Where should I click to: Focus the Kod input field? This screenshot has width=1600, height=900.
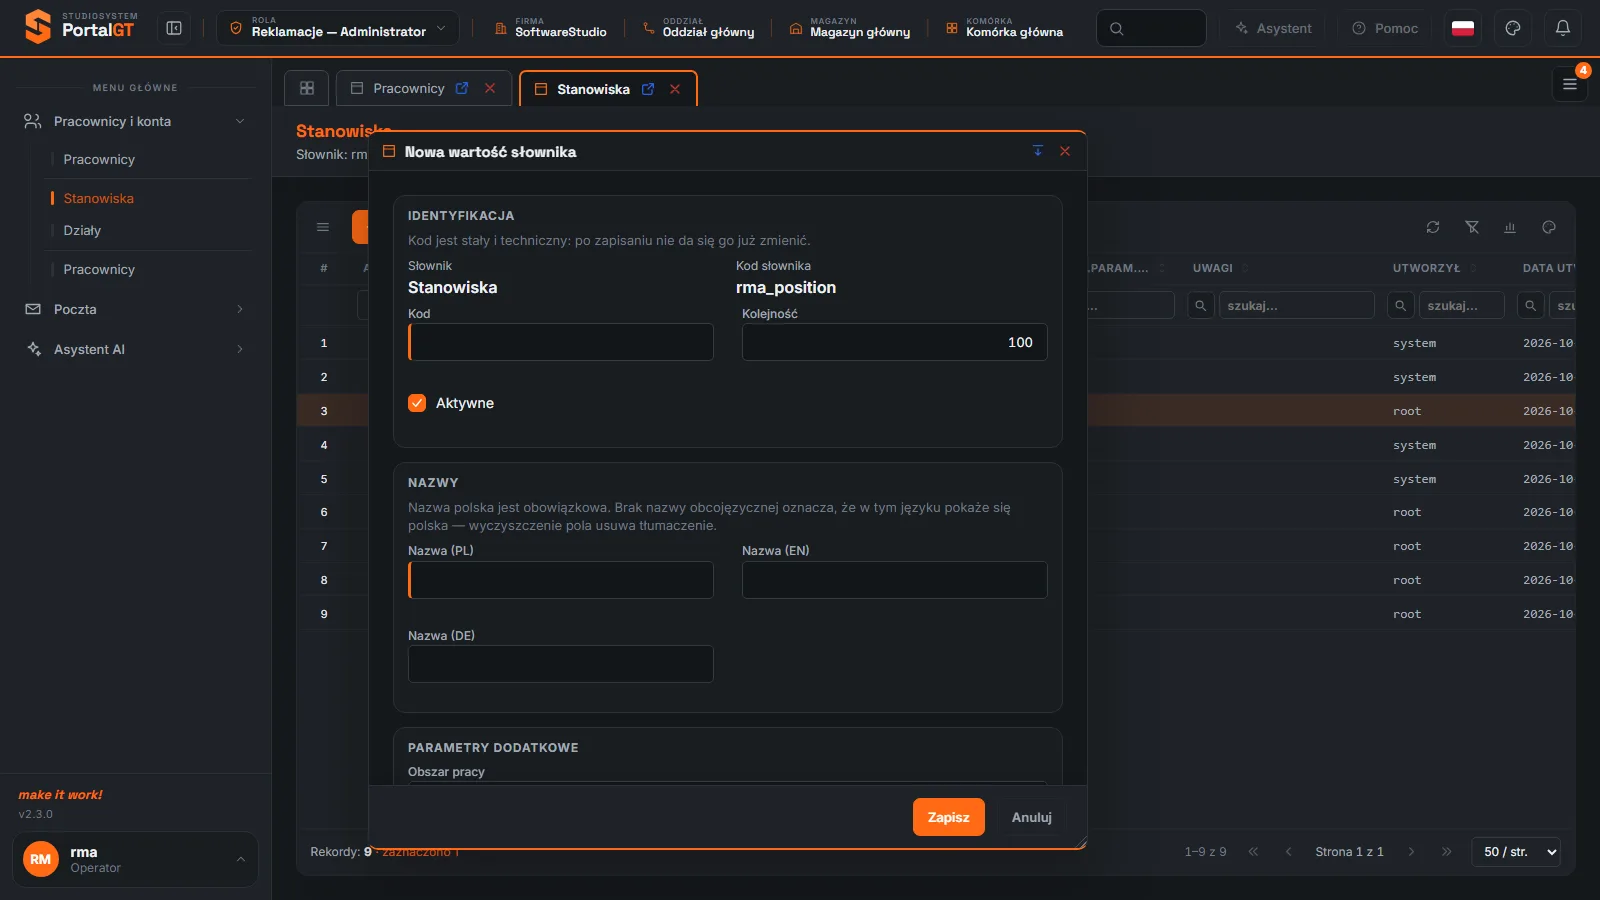coord(561,342)
